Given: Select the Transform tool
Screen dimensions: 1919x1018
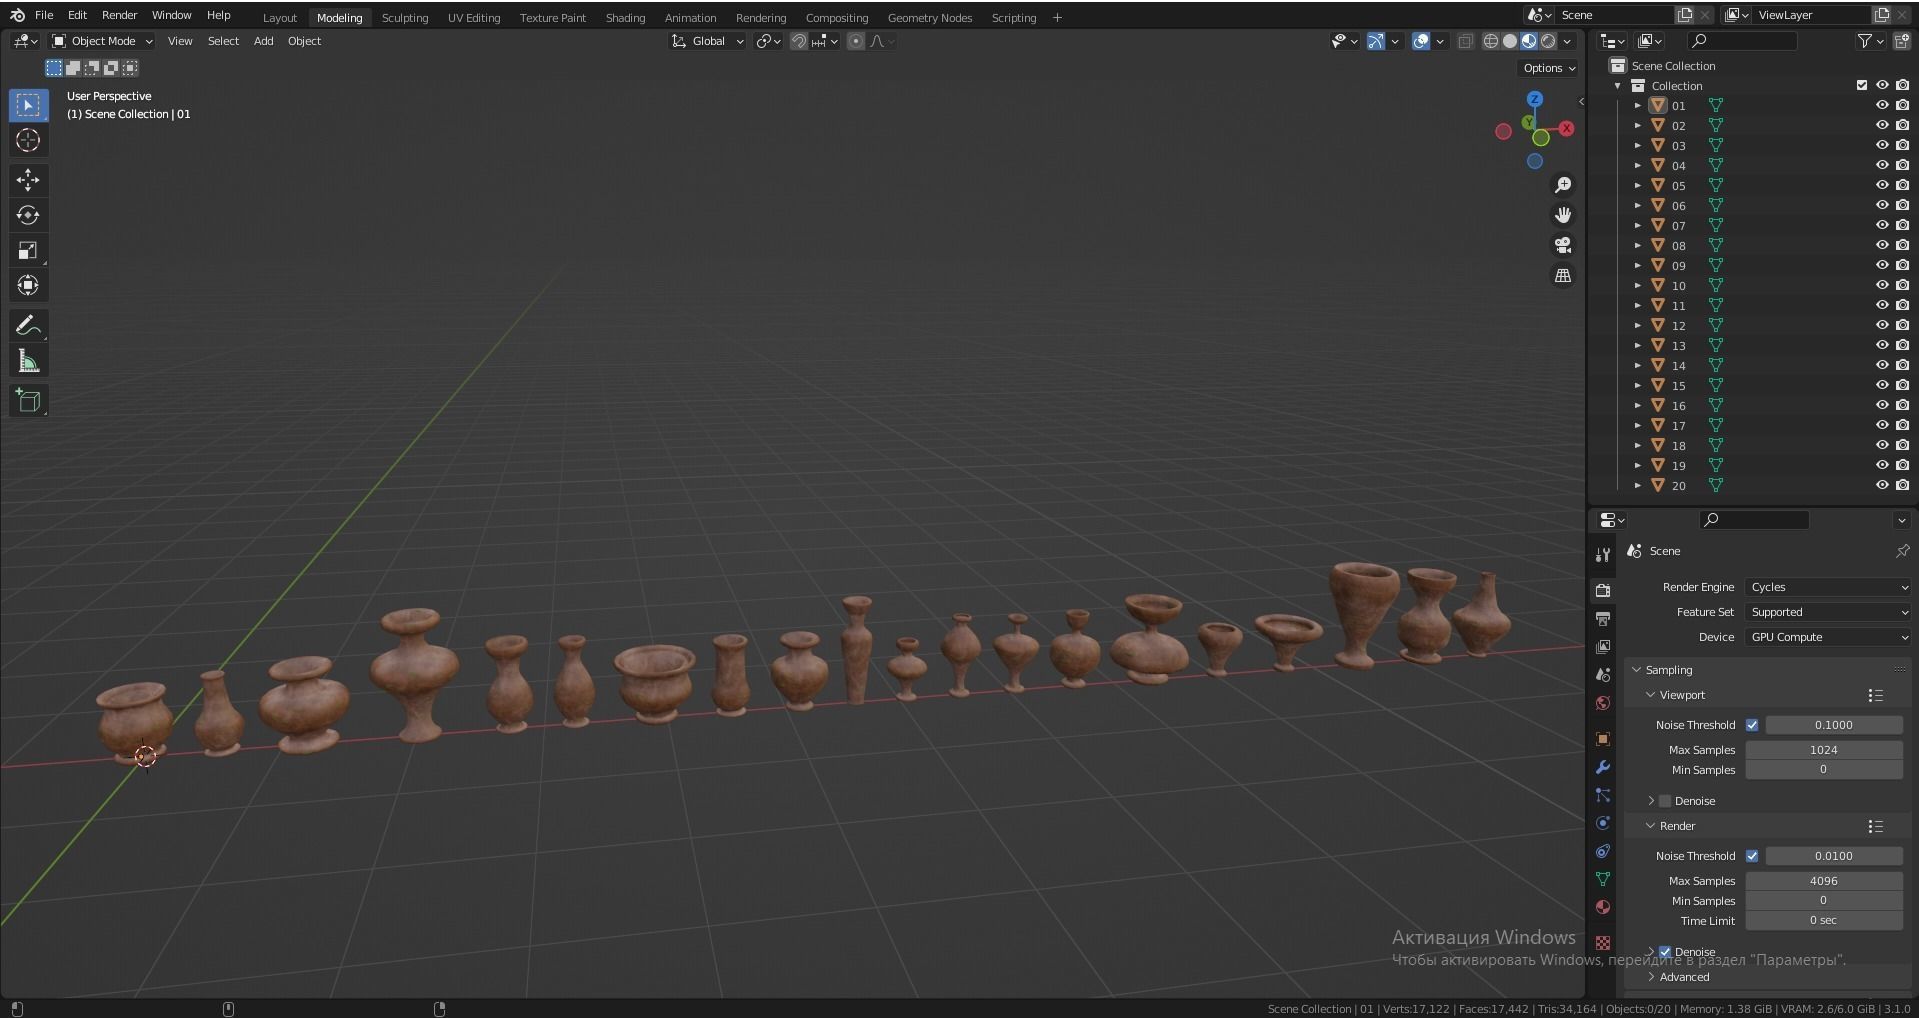Looking at the screenshot, I should tap(28, 285).
